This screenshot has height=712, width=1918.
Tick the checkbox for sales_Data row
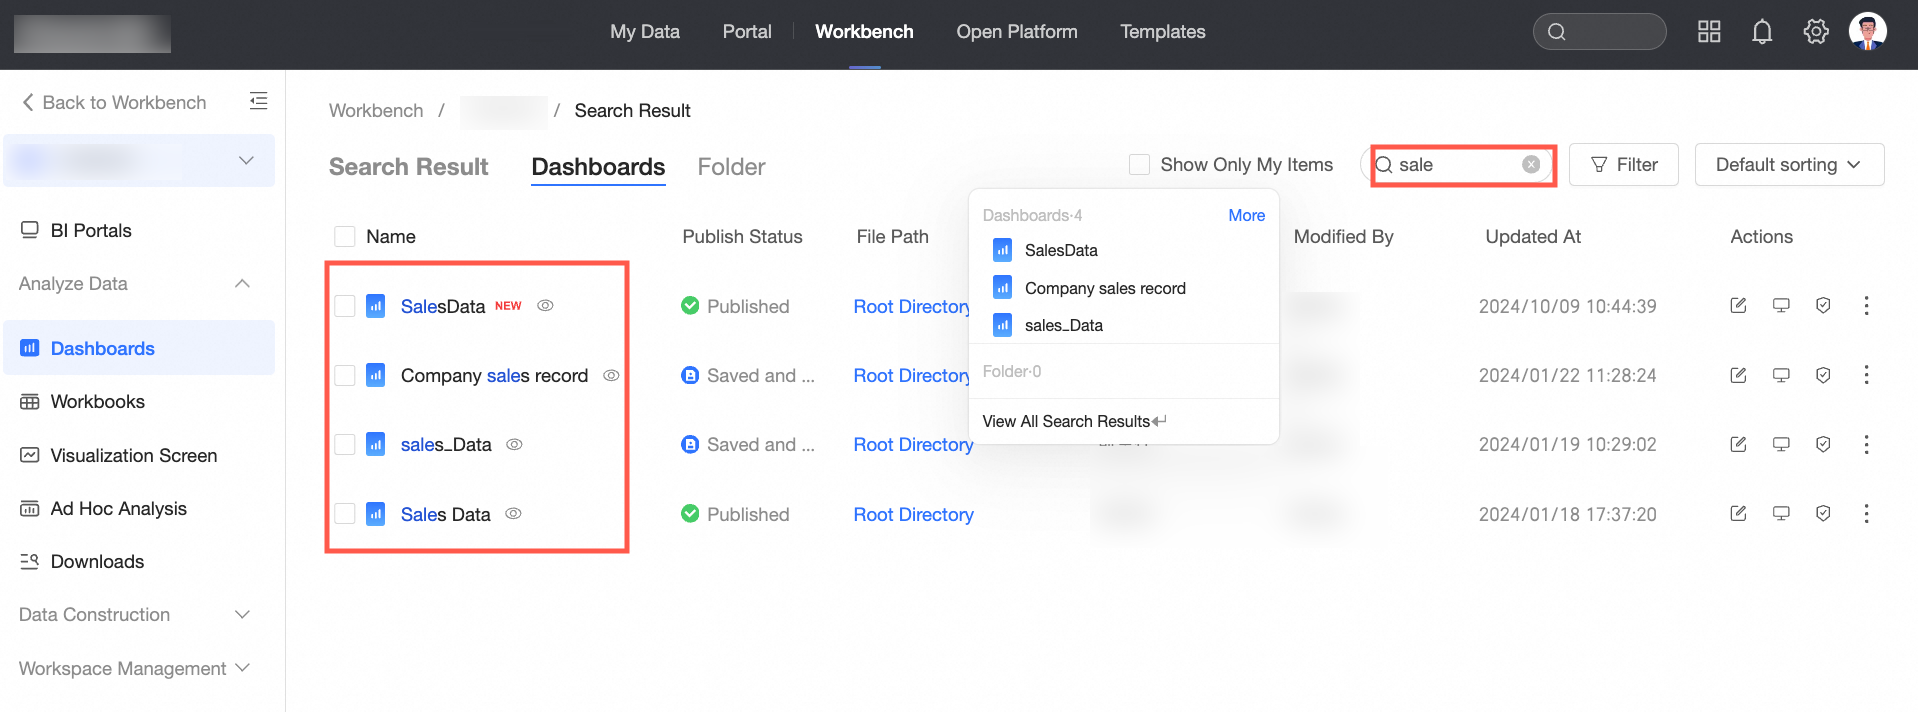[345, 444]
